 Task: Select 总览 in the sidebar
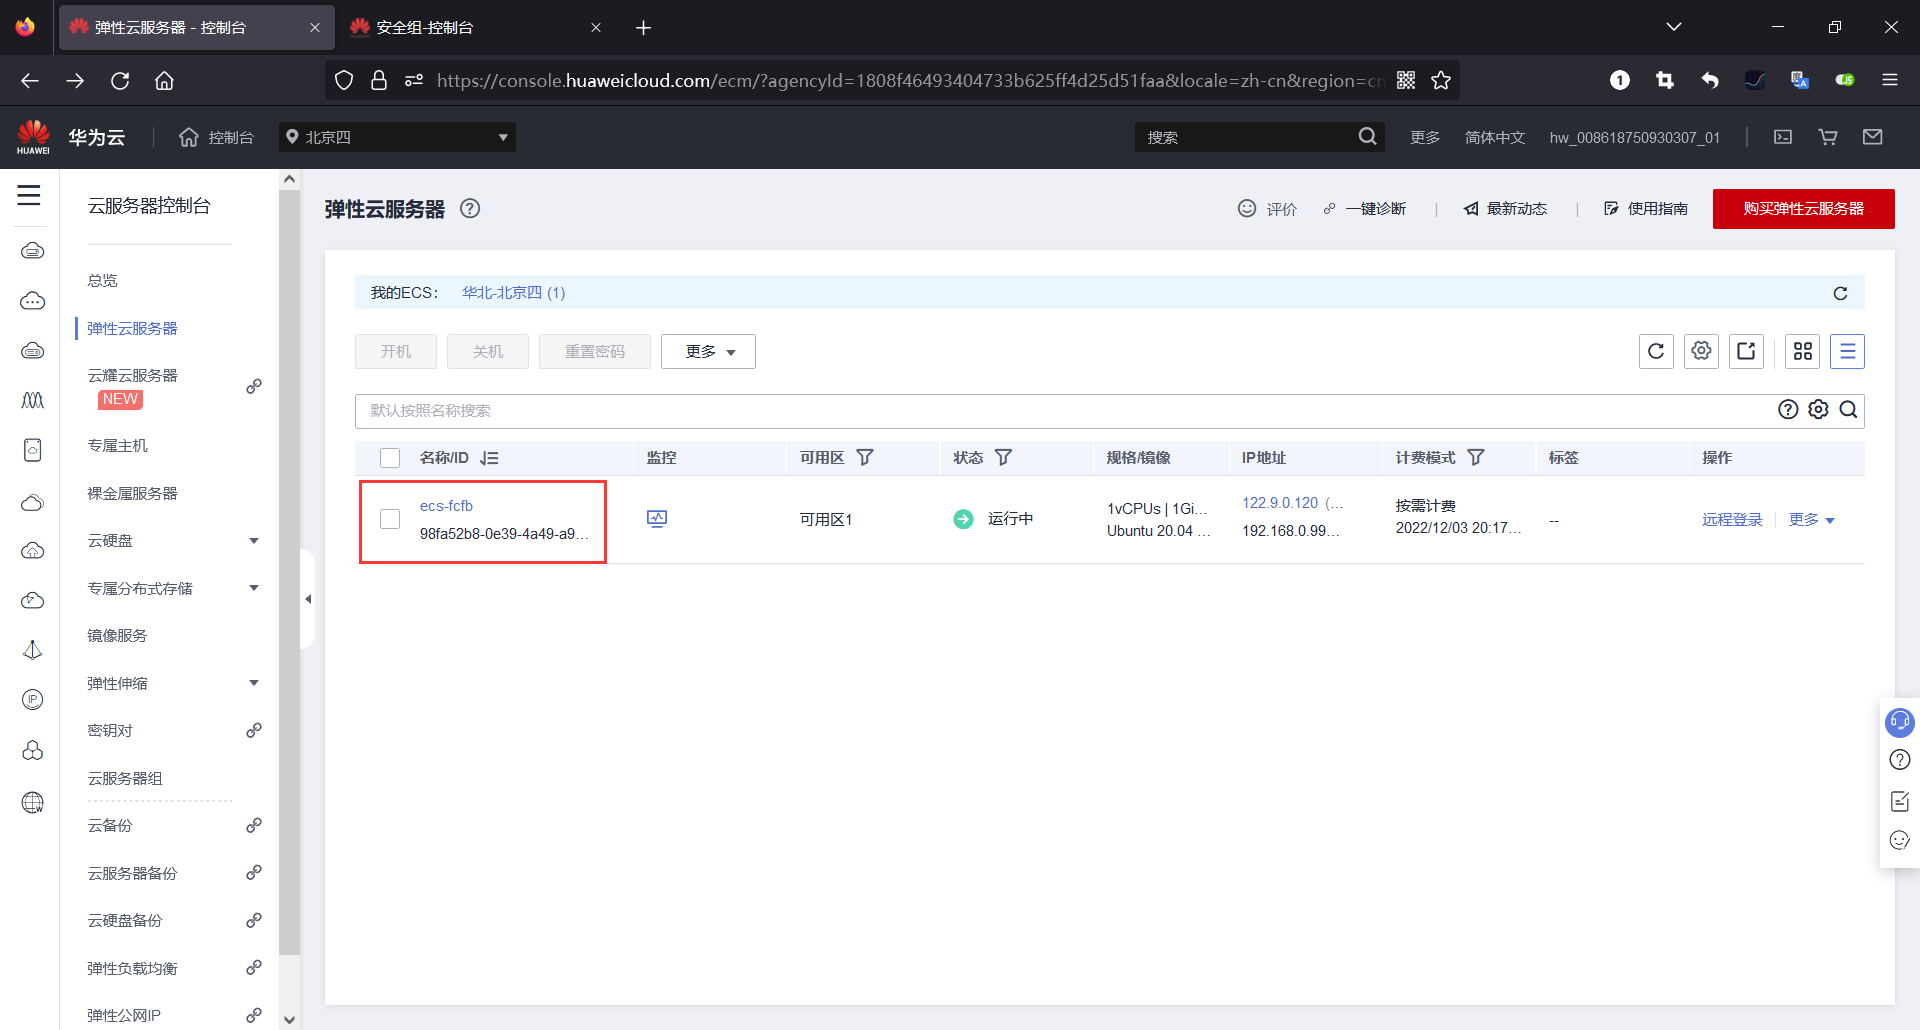[102, 281]
